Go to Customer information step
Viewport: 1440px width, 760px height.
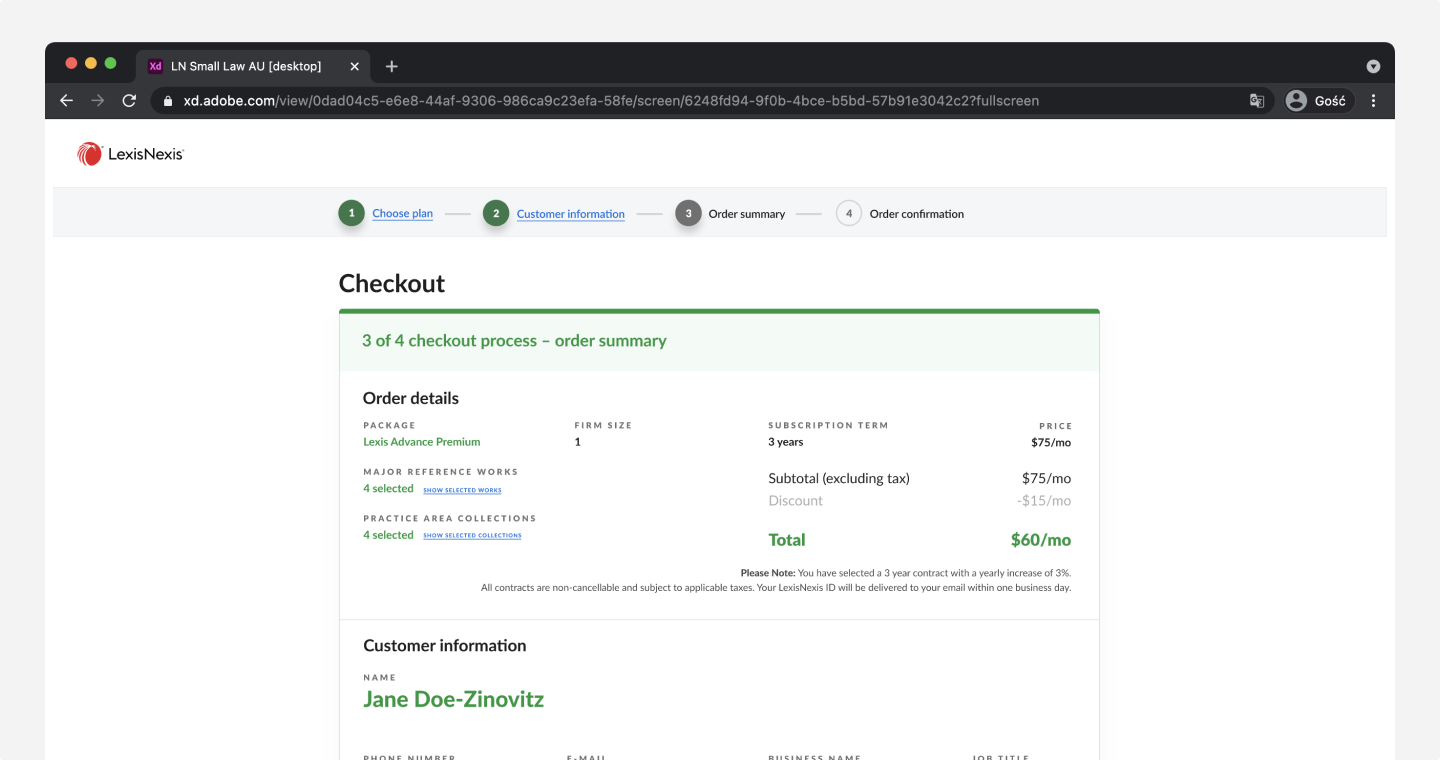pos(570,214)
